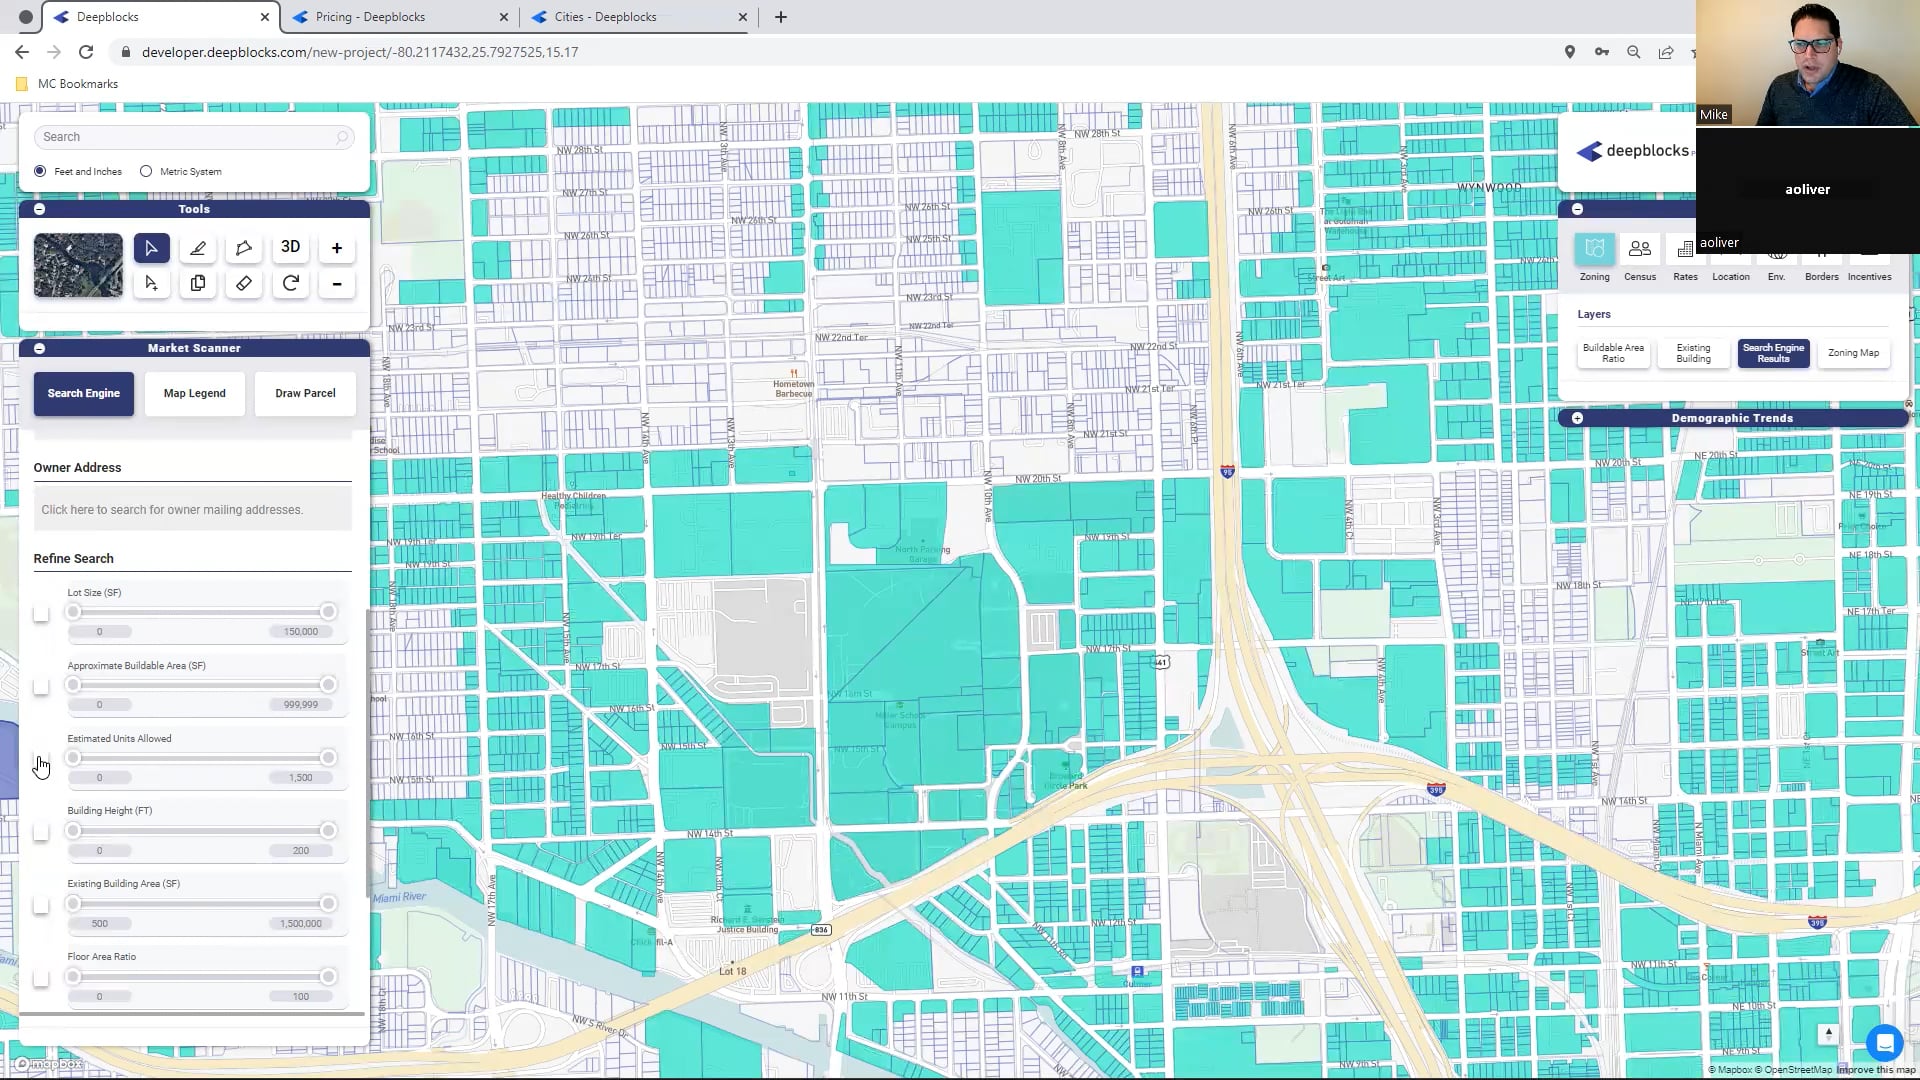Collapse the Tools panel

pyautogui.click(x=39, y=209)
